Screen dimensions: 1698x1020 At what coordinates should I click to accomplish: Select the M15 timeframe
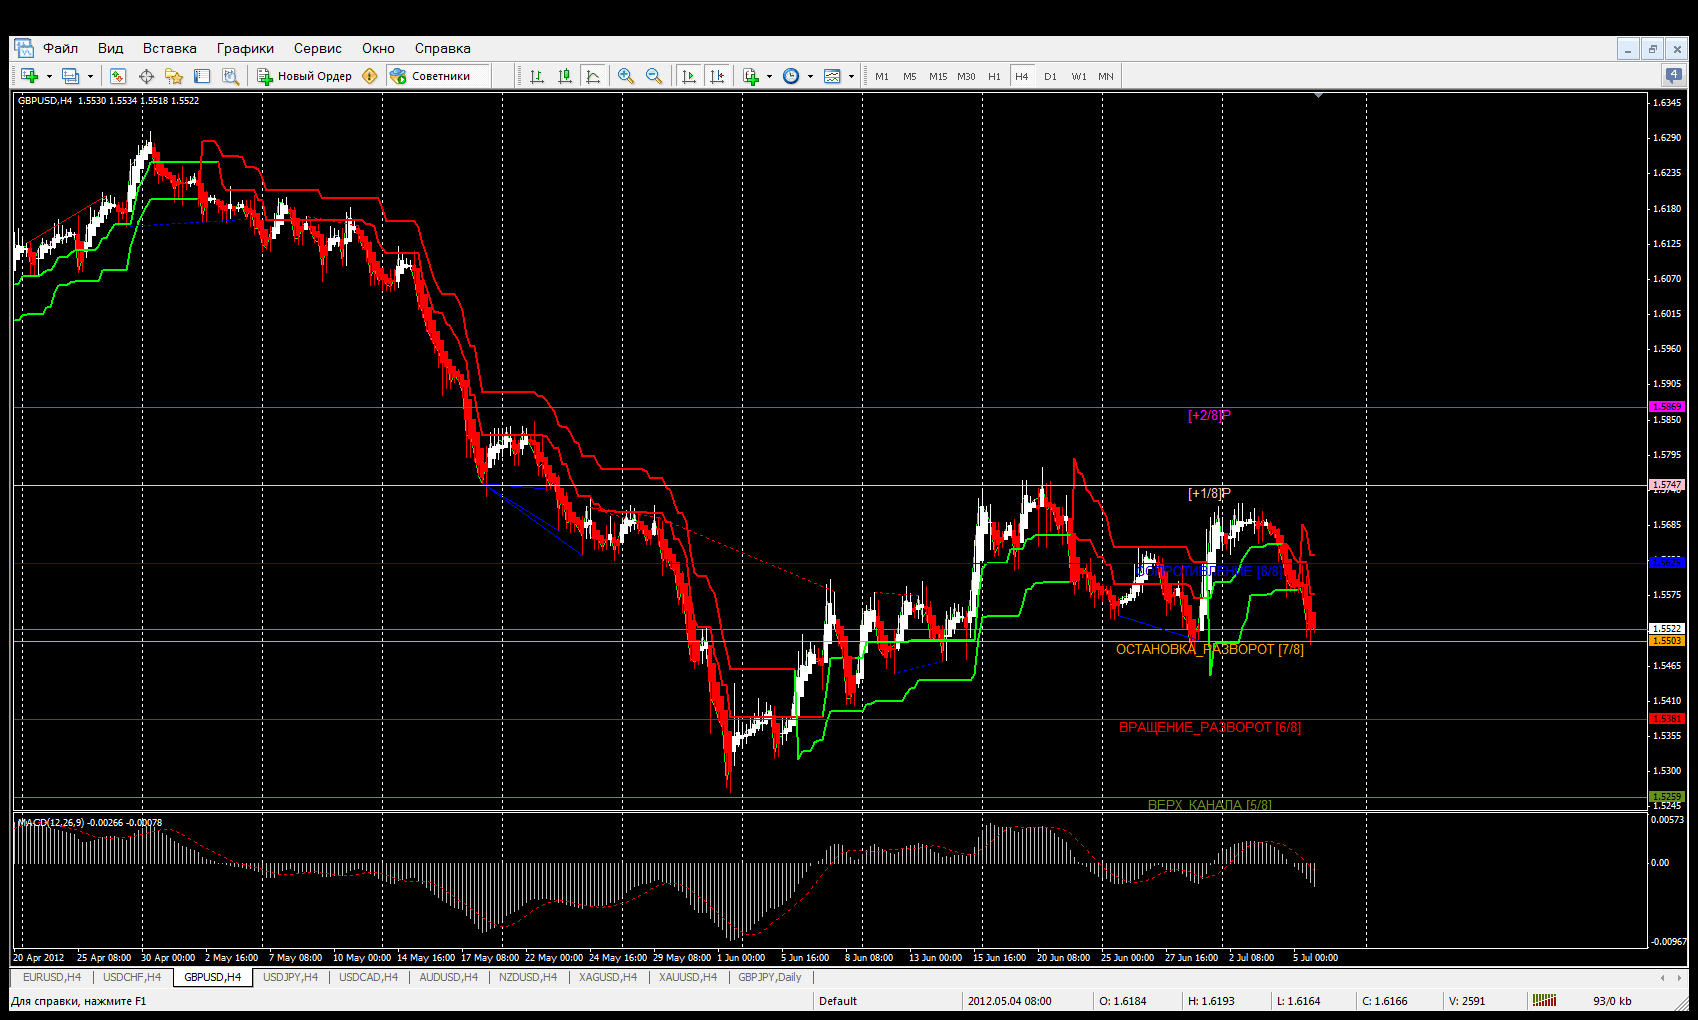(x=938, y=76)
